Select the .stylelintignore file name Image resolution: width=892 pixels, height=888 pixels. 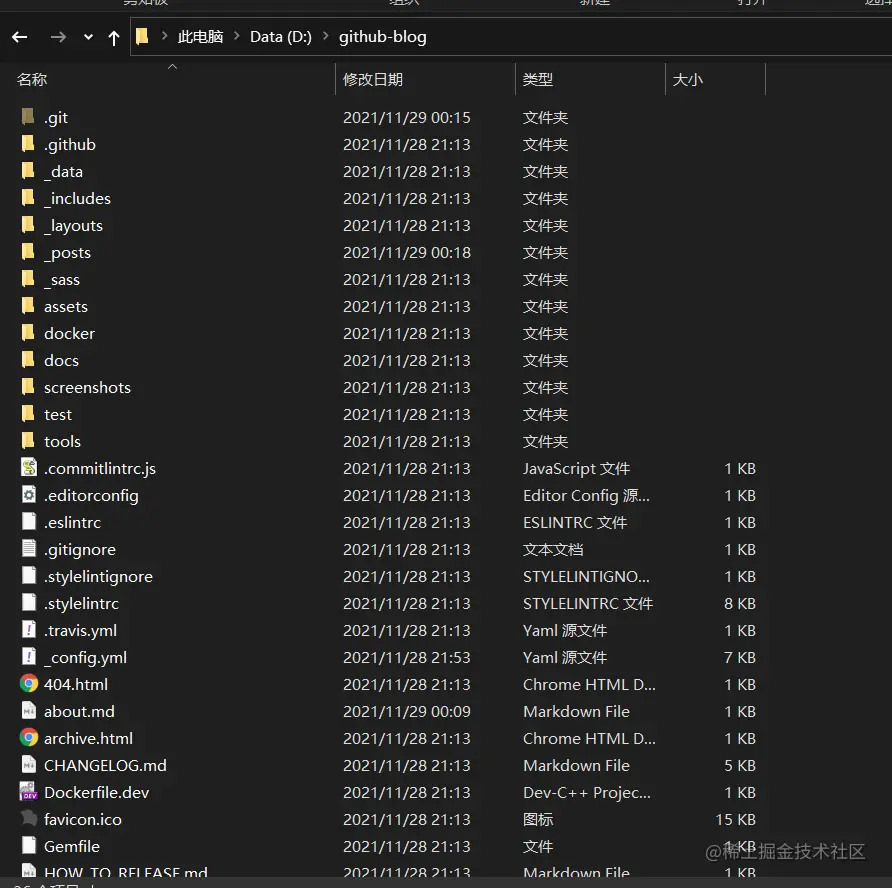(x=98, y=577)
